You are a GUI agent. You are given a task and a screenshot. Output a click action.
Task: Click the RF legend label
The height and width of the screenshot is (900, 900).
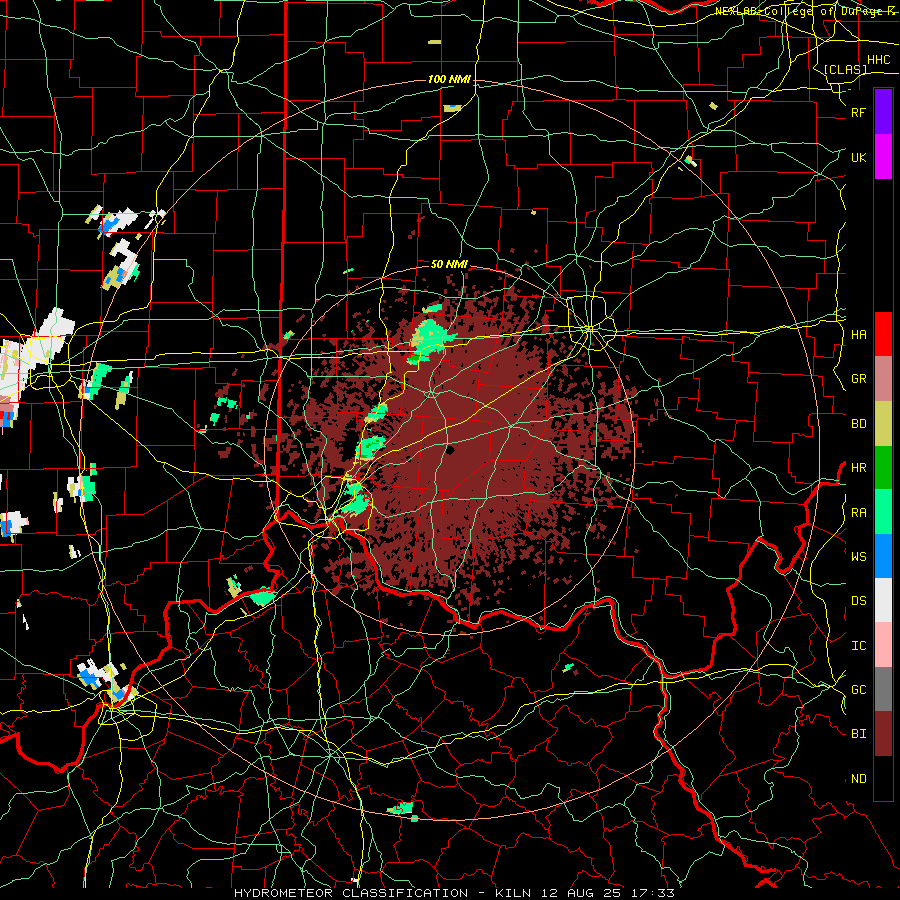859,113
